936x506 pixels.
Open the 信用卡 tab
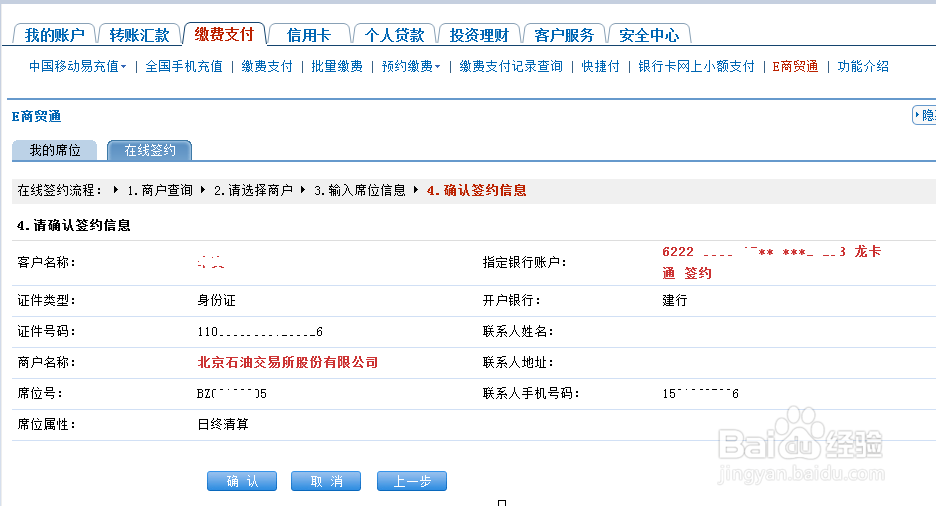[309, 35]
